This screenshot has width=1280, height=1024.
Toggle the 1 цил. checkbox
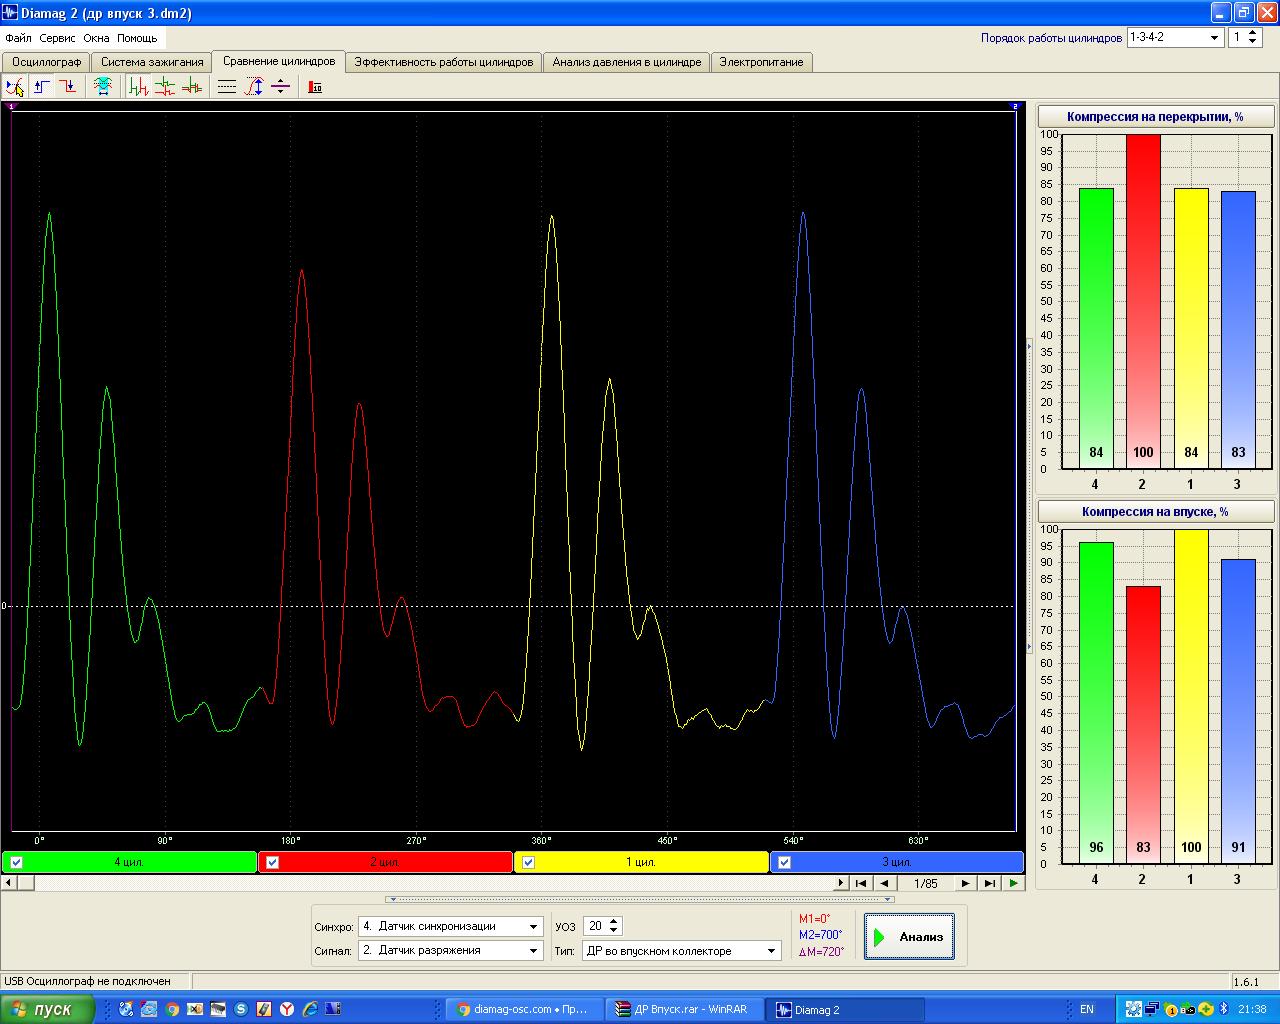click(x=529, y=862)
